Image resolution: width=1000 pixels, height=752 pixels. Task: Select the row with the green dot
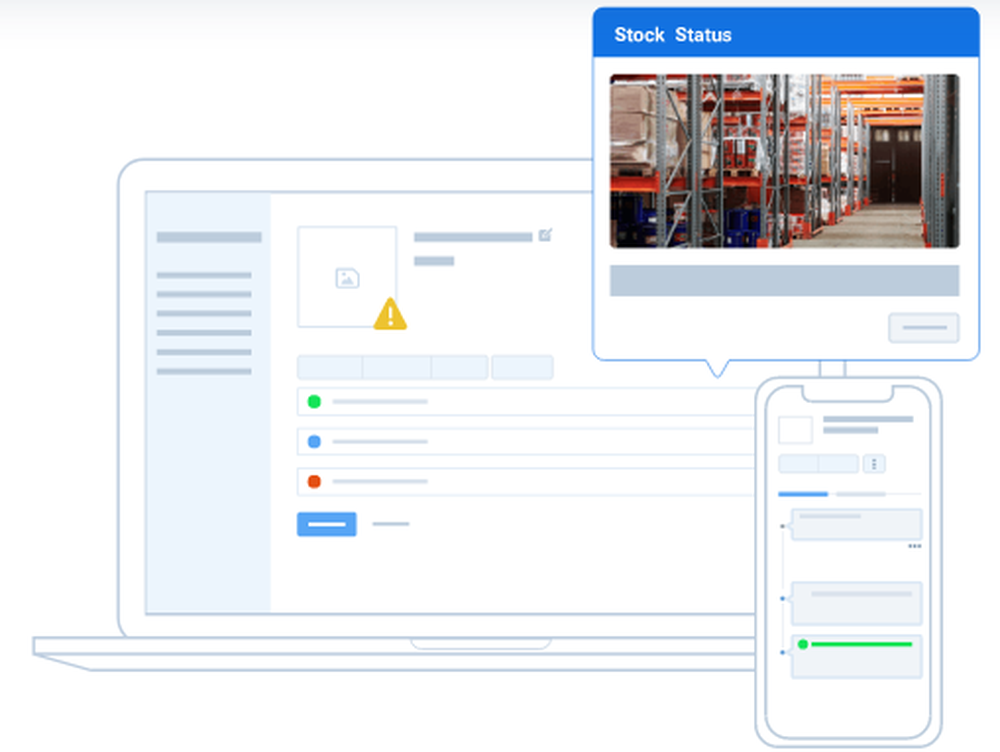pyautogui.click(x=526, y=402)
